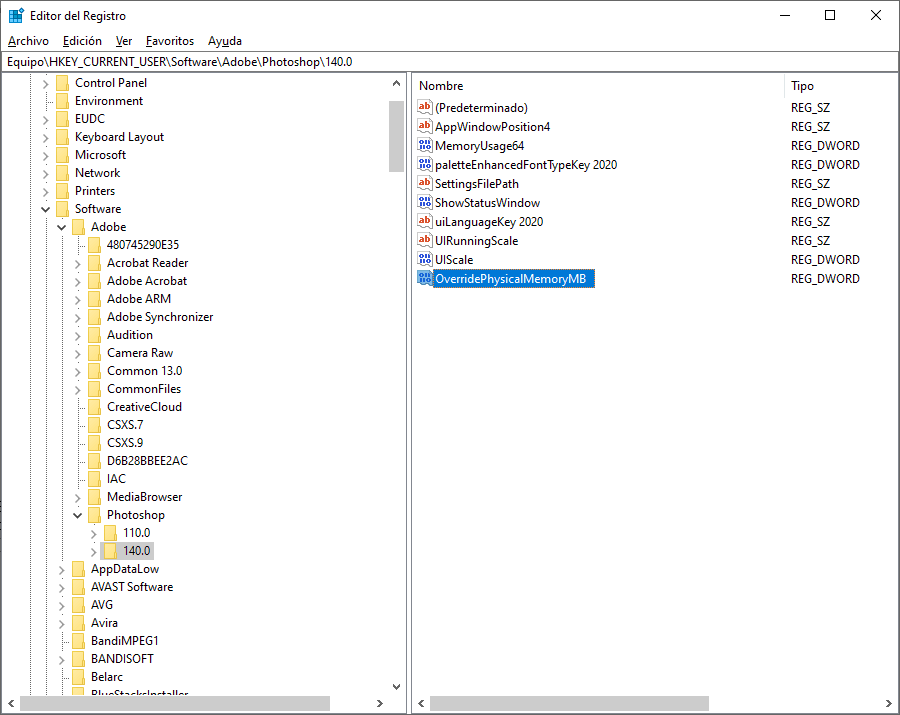Image resolution: width=900 pixels, height=715 pixels.
Task: Select the AVG key
Action: click(x=102, y=605)
